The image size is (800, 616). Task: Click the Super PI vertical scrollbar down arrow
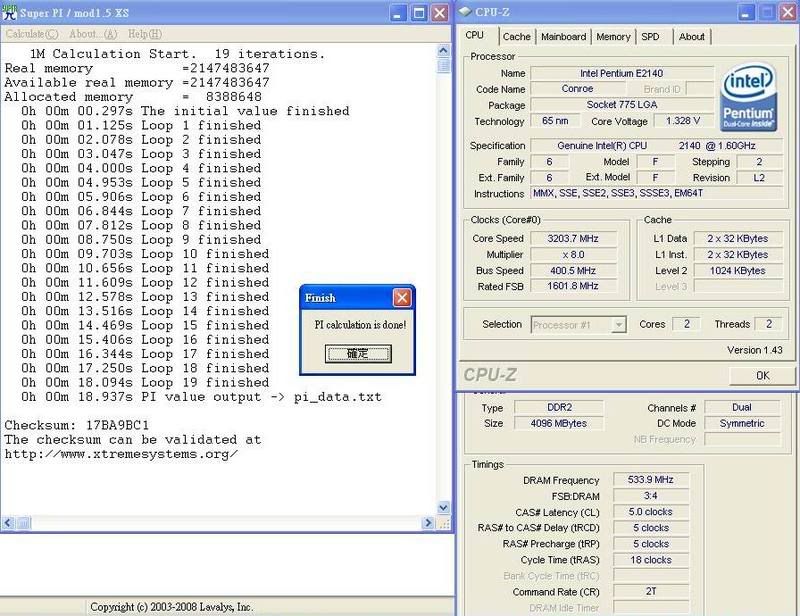(443, 507)
